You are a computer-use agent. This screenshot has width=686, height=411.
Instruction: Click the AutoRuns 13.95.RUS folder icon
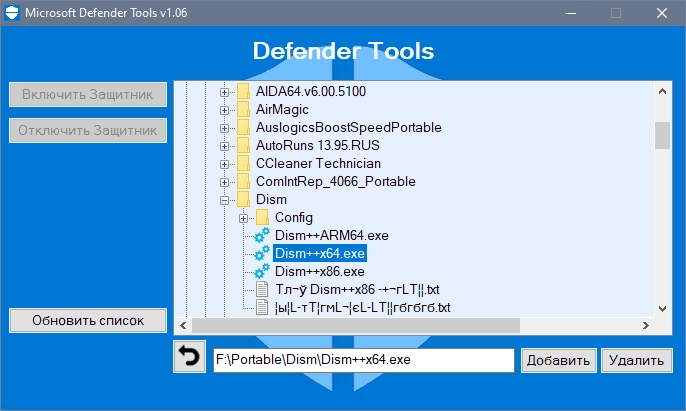[x=243, y=145]
